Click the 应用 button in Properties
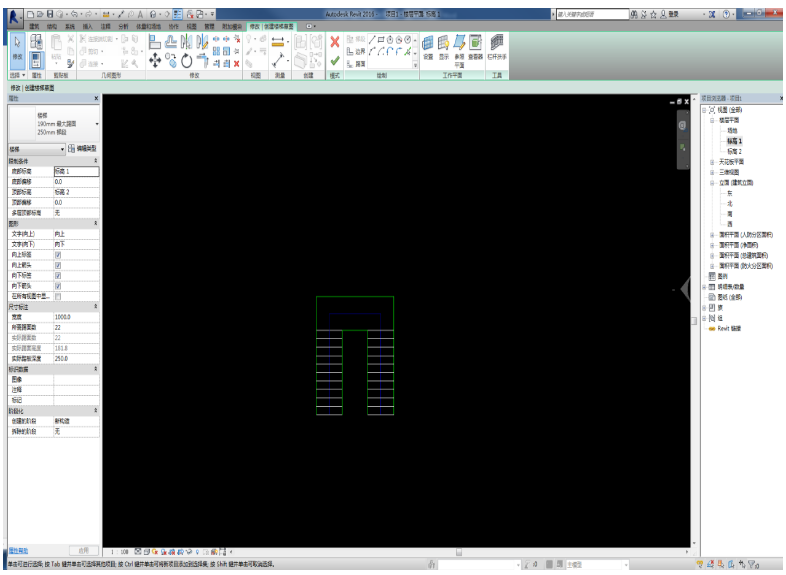 click(84, 549)
